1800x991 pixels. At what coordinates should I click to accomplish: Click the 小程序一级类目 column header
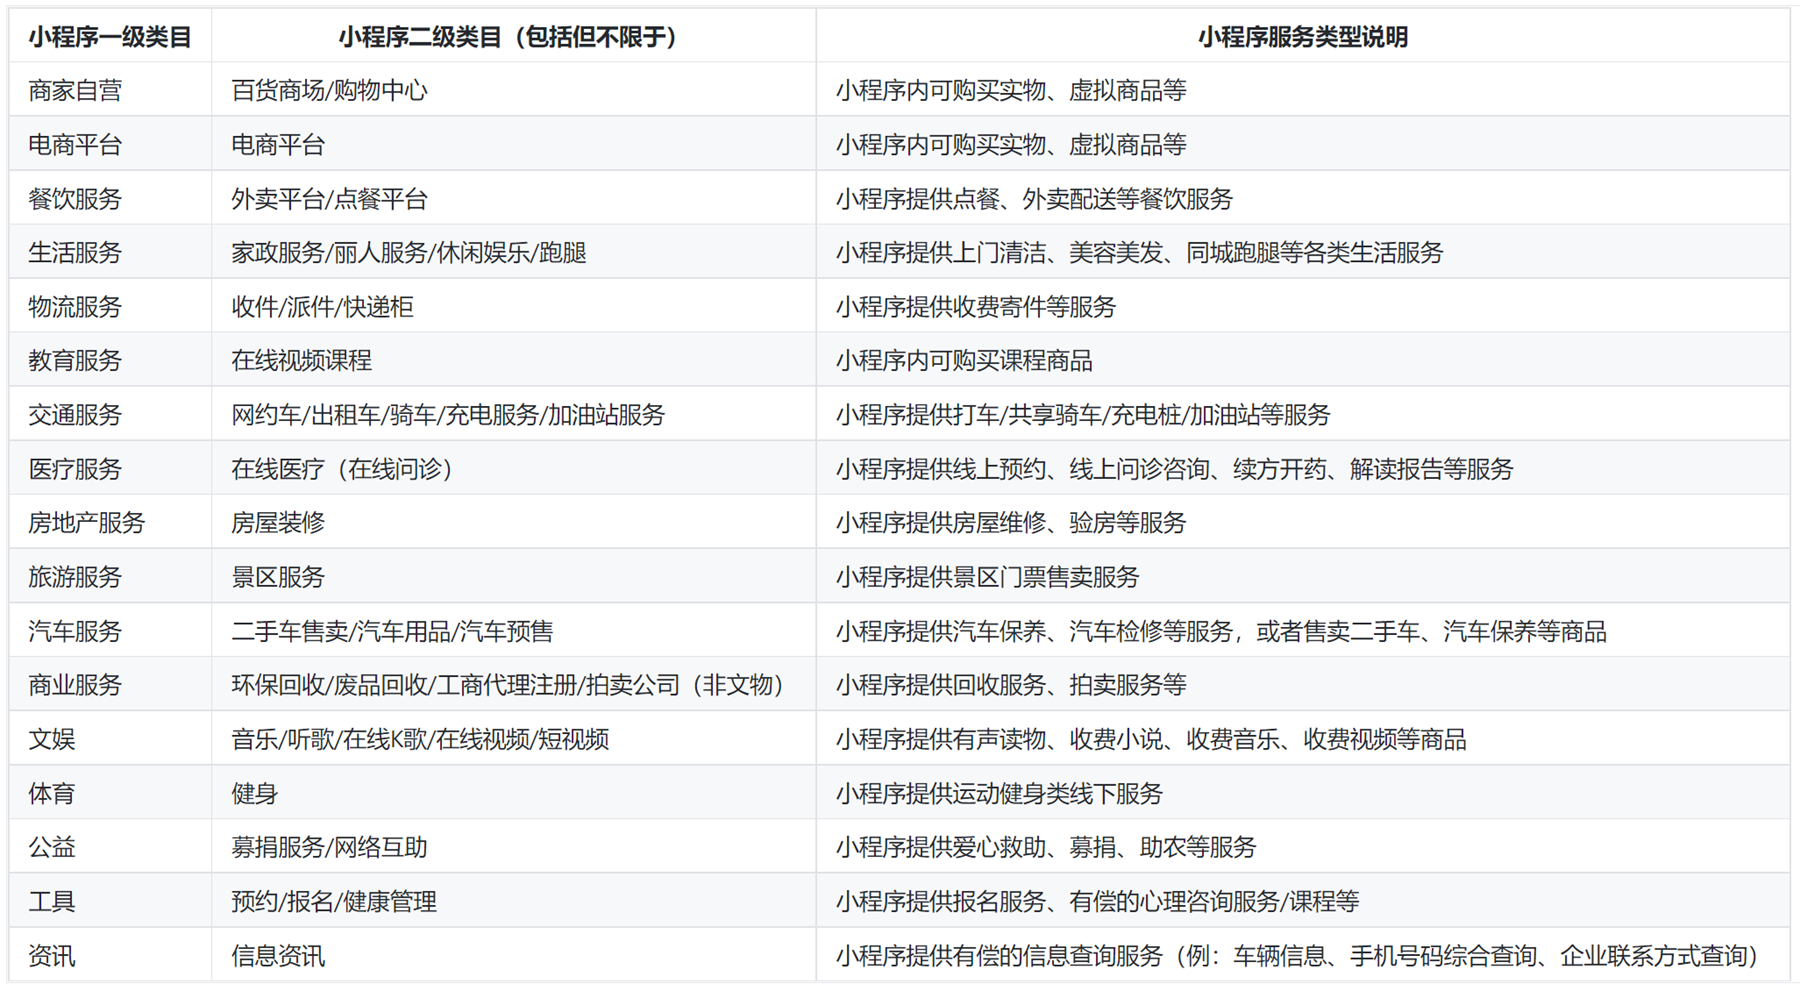pos(110,38)
